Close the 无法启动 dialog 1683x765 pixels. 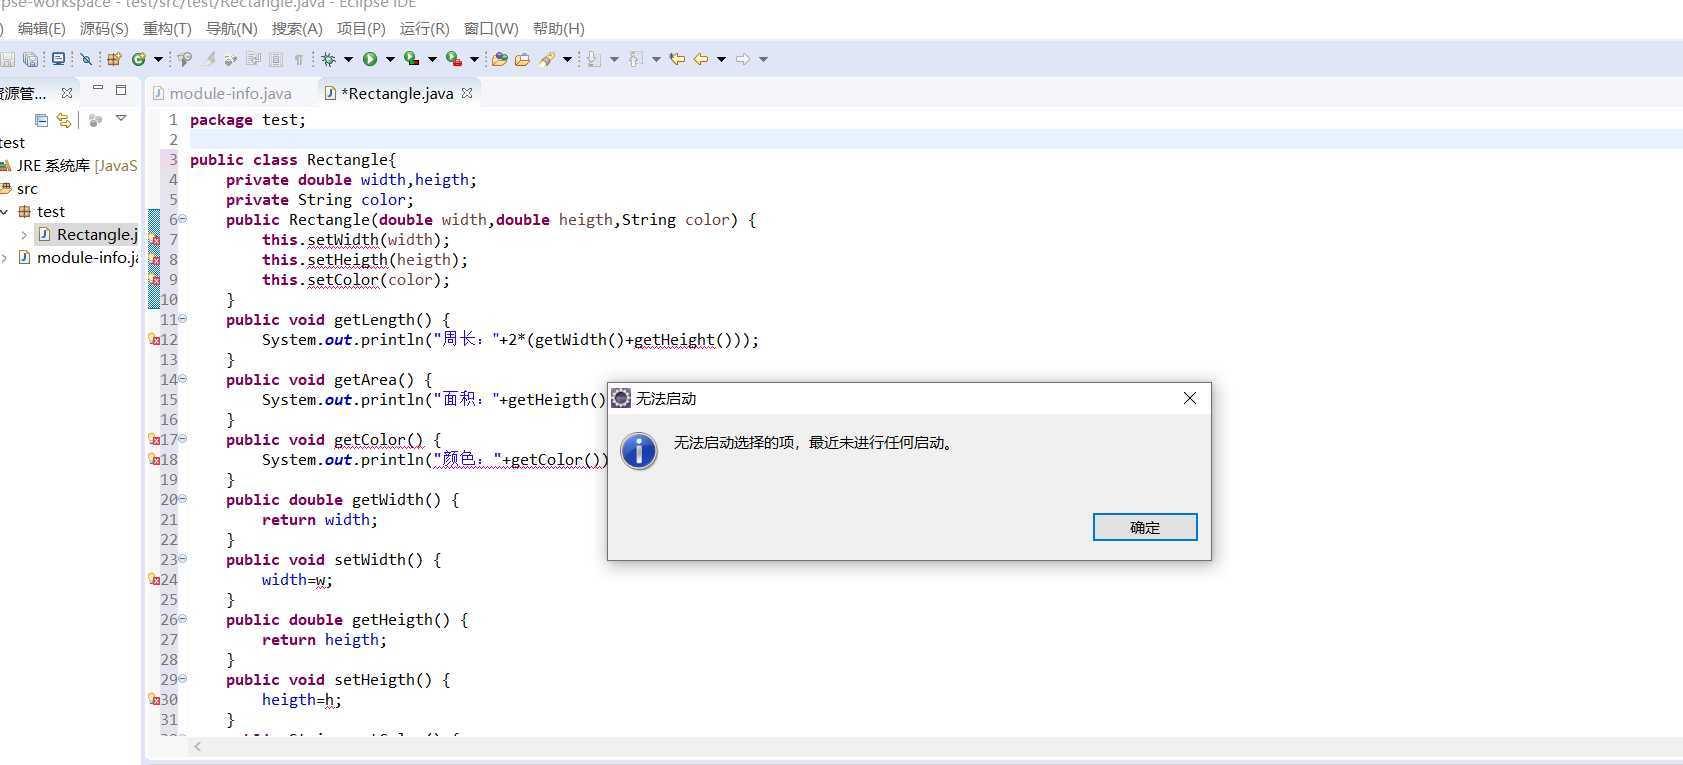click(x=1190, y=398)
